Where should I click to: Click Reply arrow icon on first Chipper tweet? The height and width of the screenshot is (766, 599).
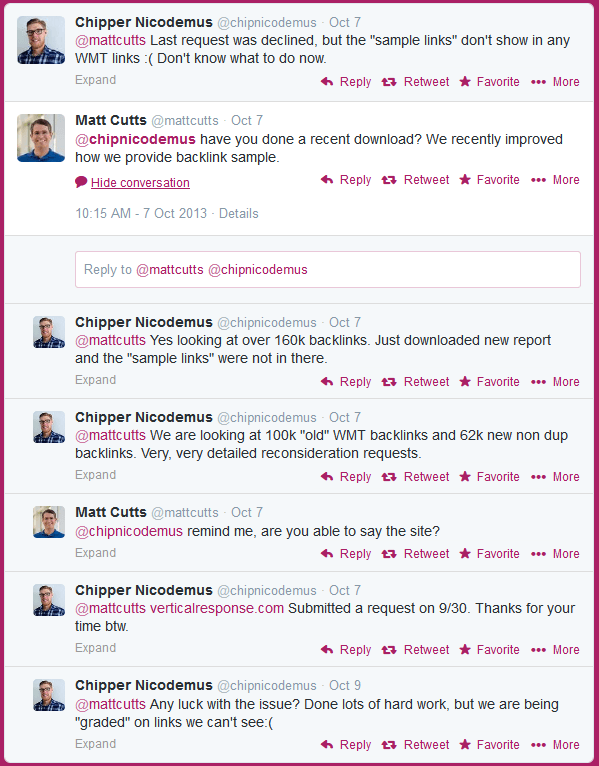tap(327, 82)
